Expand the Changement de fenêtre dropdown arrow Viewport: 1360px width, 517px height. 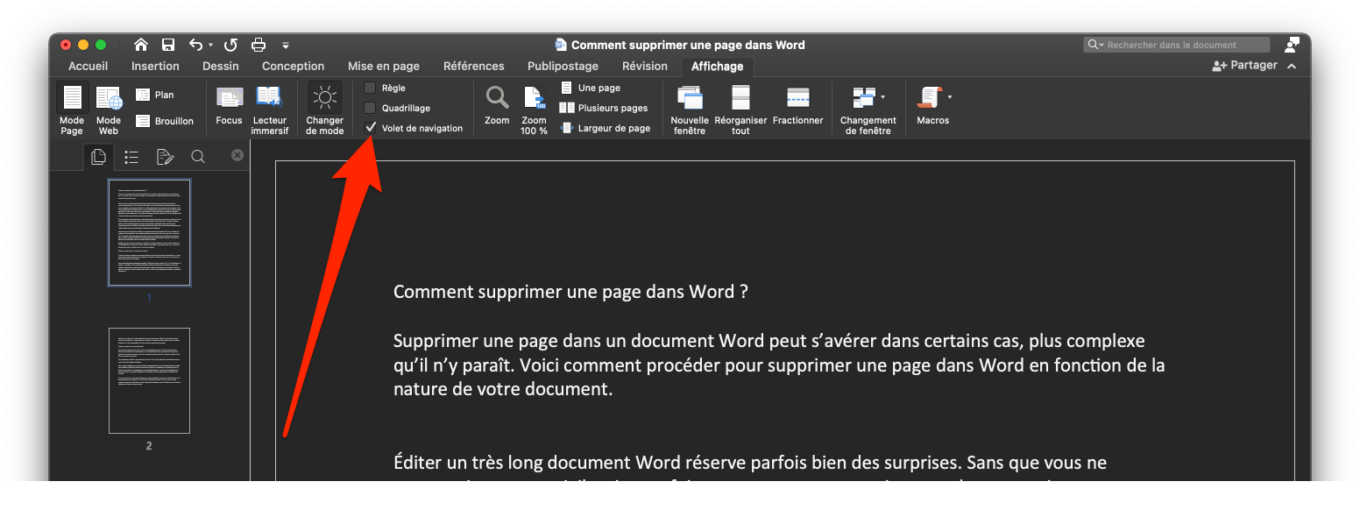[882, 97]
